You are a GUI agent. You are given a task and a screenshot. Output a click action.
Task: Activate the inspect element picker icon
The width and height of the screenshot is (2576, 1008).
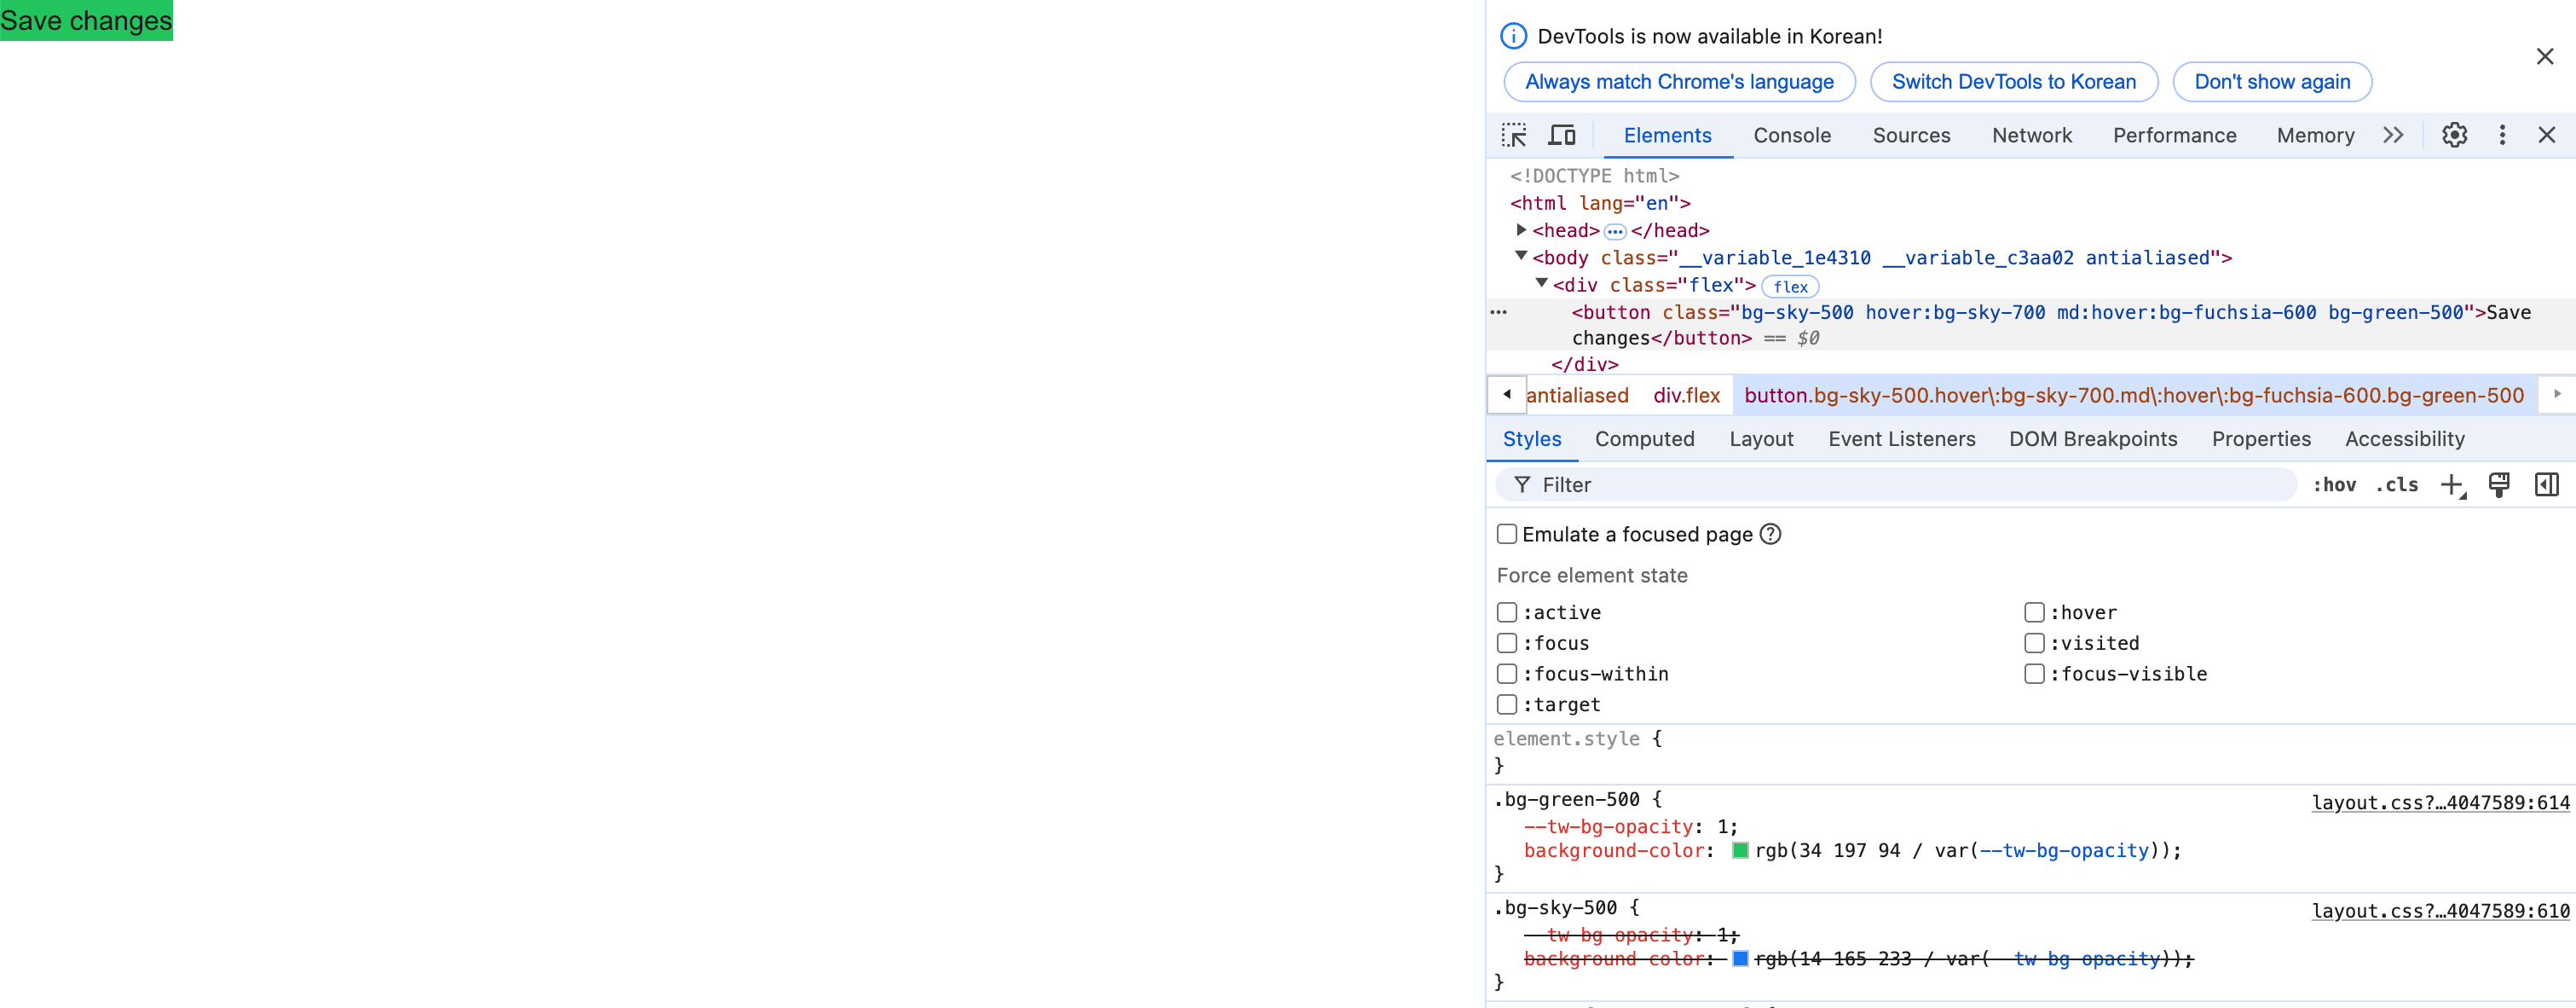click(1514, 135)
